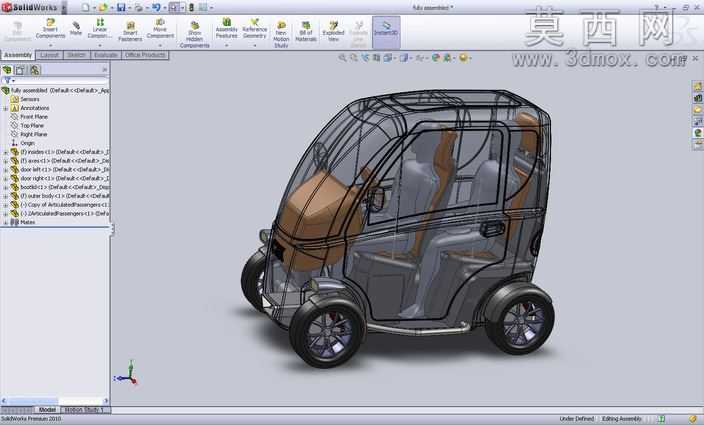Select the Sensors tree item

30,99
